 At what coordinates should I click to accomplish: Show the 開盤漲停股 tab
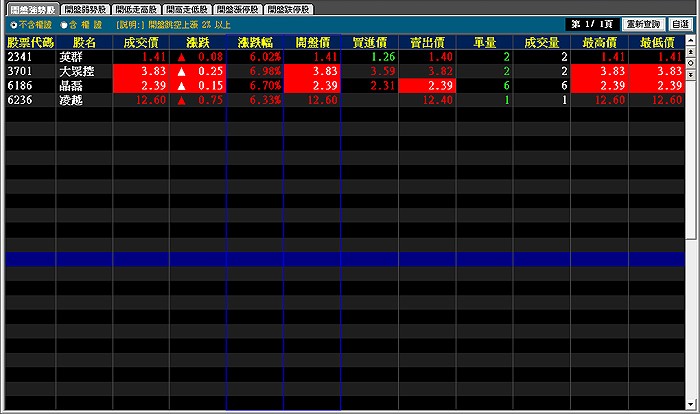pos(238,9)
